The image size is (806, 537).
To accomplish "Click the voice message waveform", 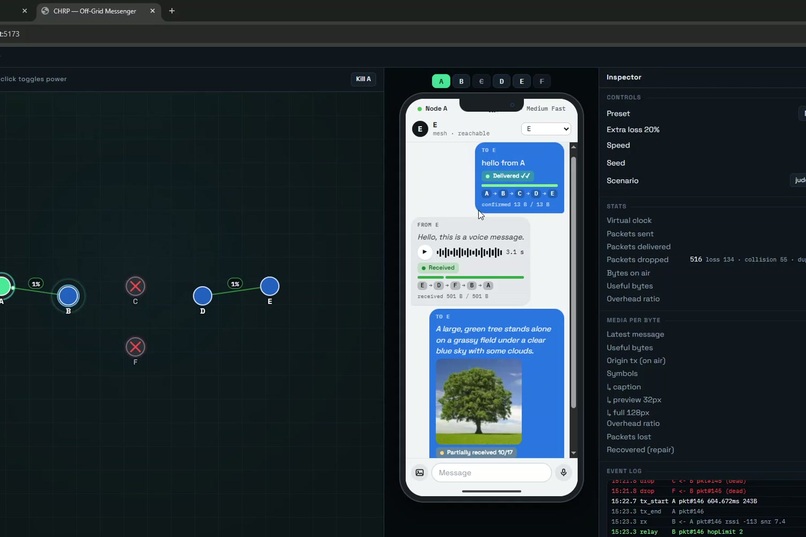I will coord(469,252).
